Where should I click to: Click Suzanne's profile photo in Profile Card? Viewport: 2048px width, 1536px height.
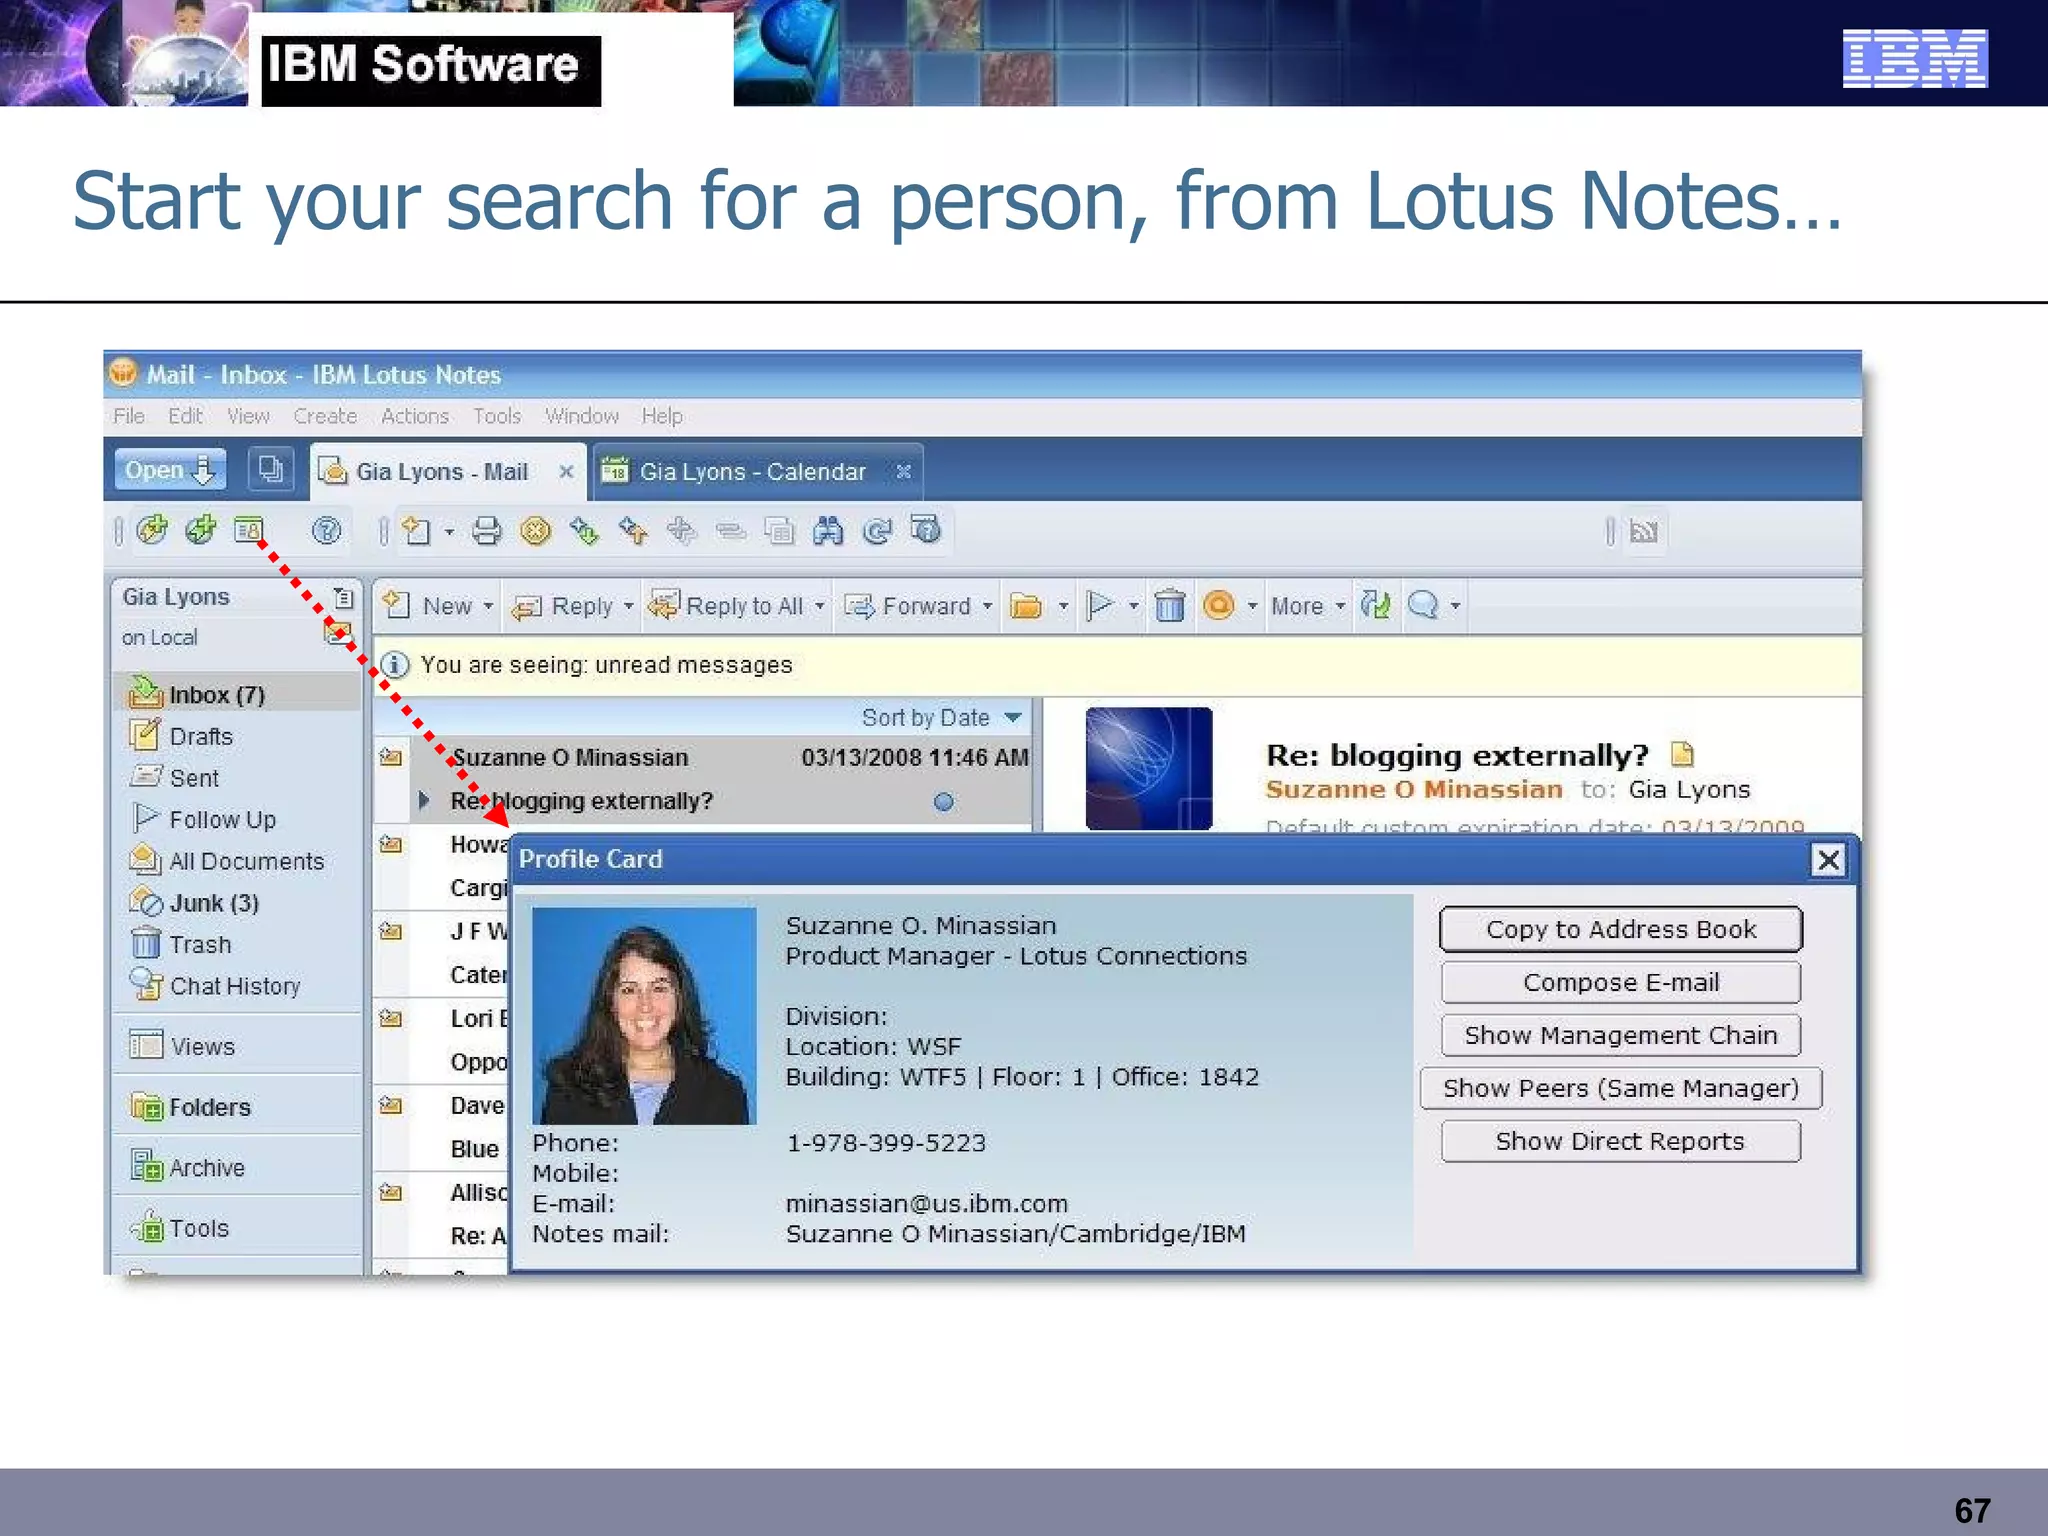point(644,1015)
